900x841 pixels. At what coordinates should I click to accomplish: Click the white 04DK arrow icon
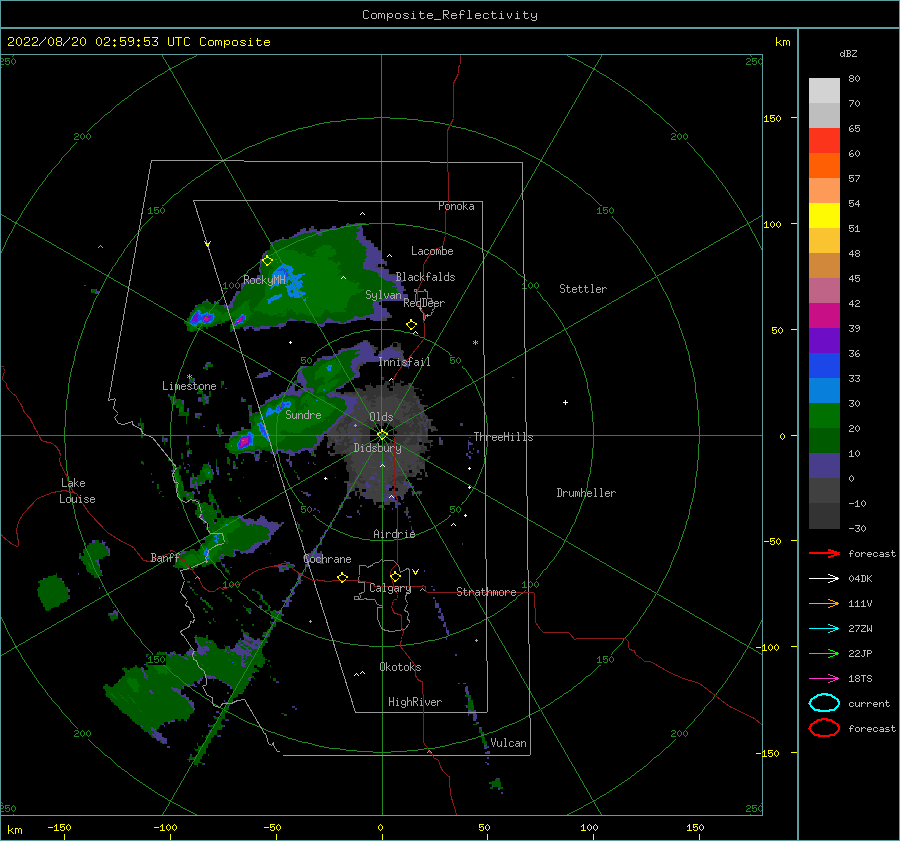pyautogui.click(x=824, y=579)
